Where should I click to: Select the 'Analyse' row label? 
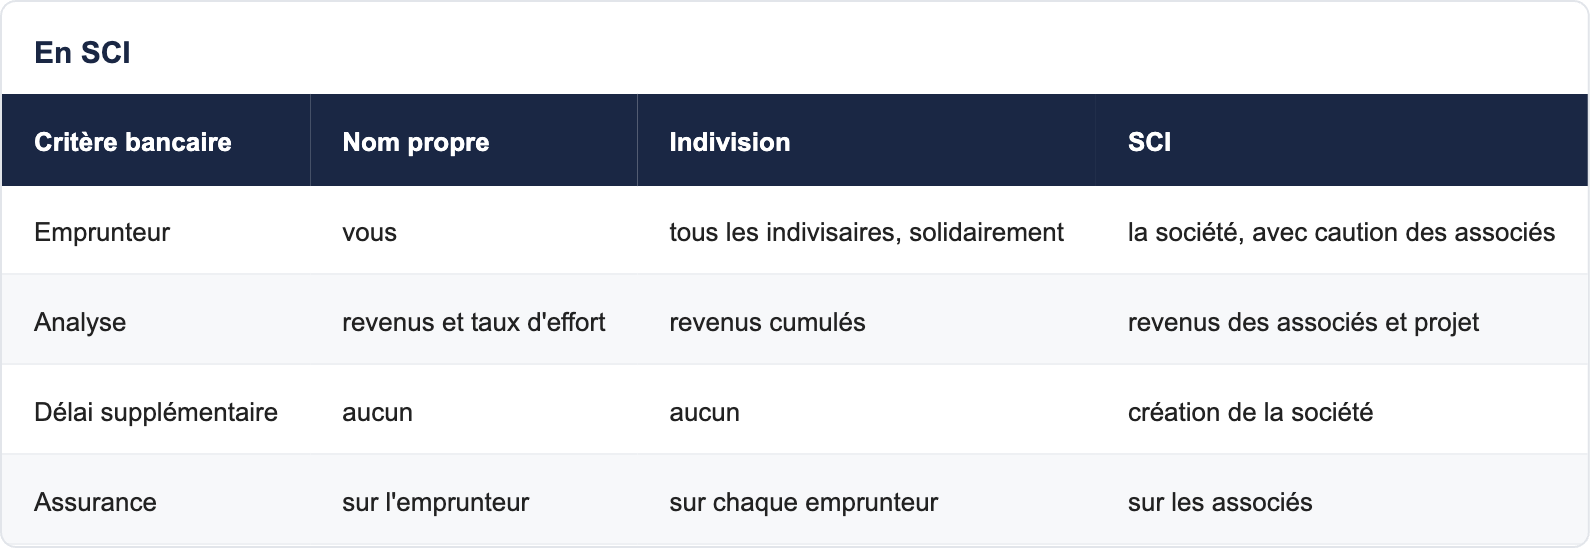tap(80, 322)
